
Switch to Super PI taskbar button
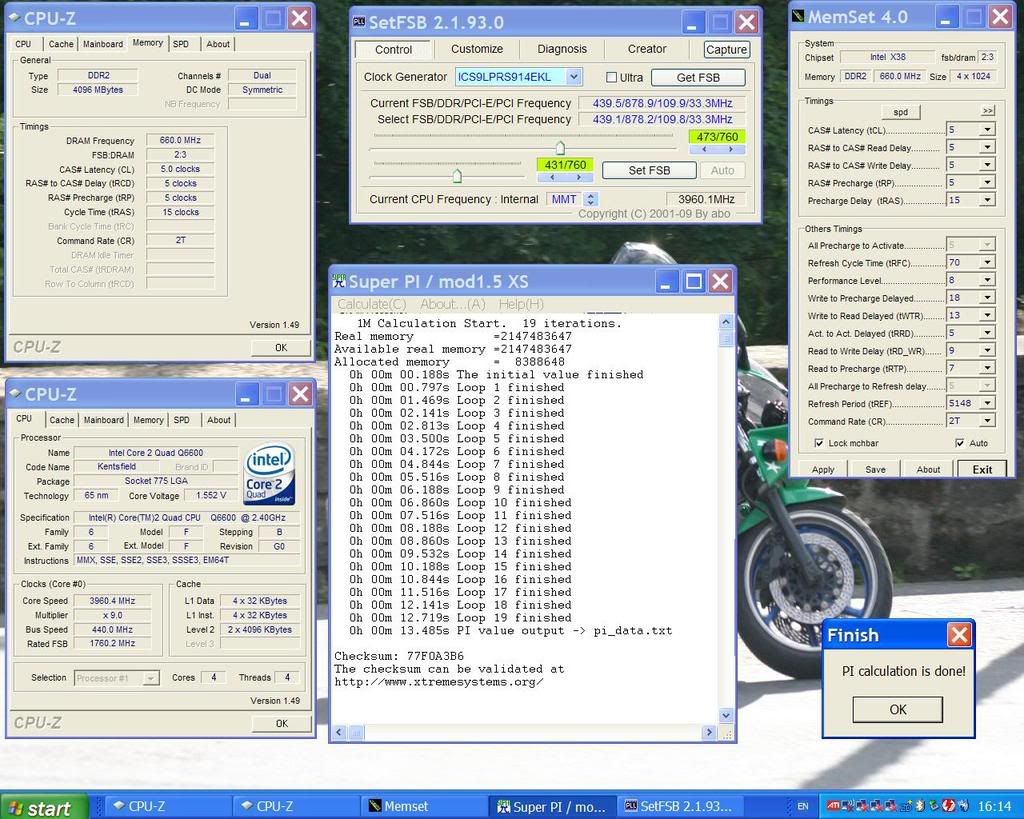click(552, 807)
